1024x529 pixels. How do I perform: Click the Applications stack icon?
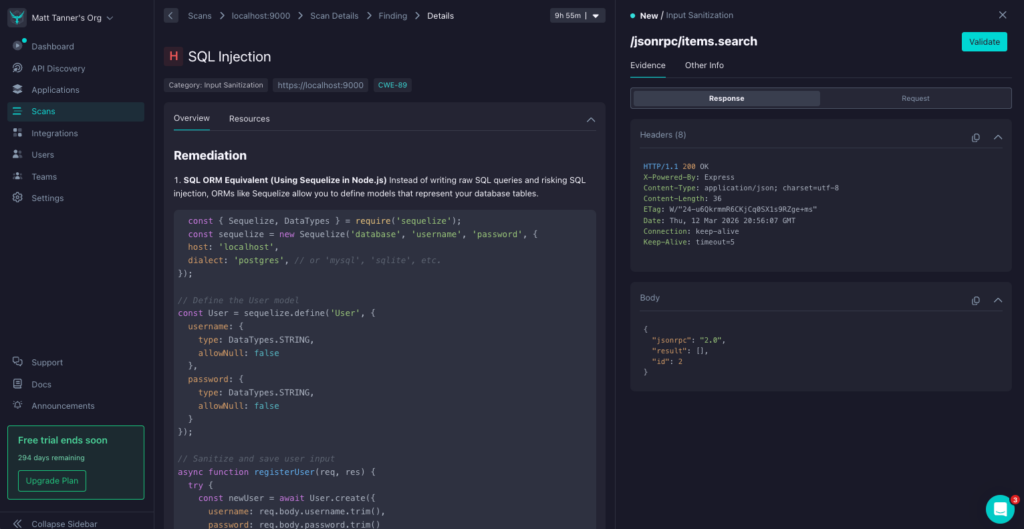pyautogui.click(x=18, y=89)
